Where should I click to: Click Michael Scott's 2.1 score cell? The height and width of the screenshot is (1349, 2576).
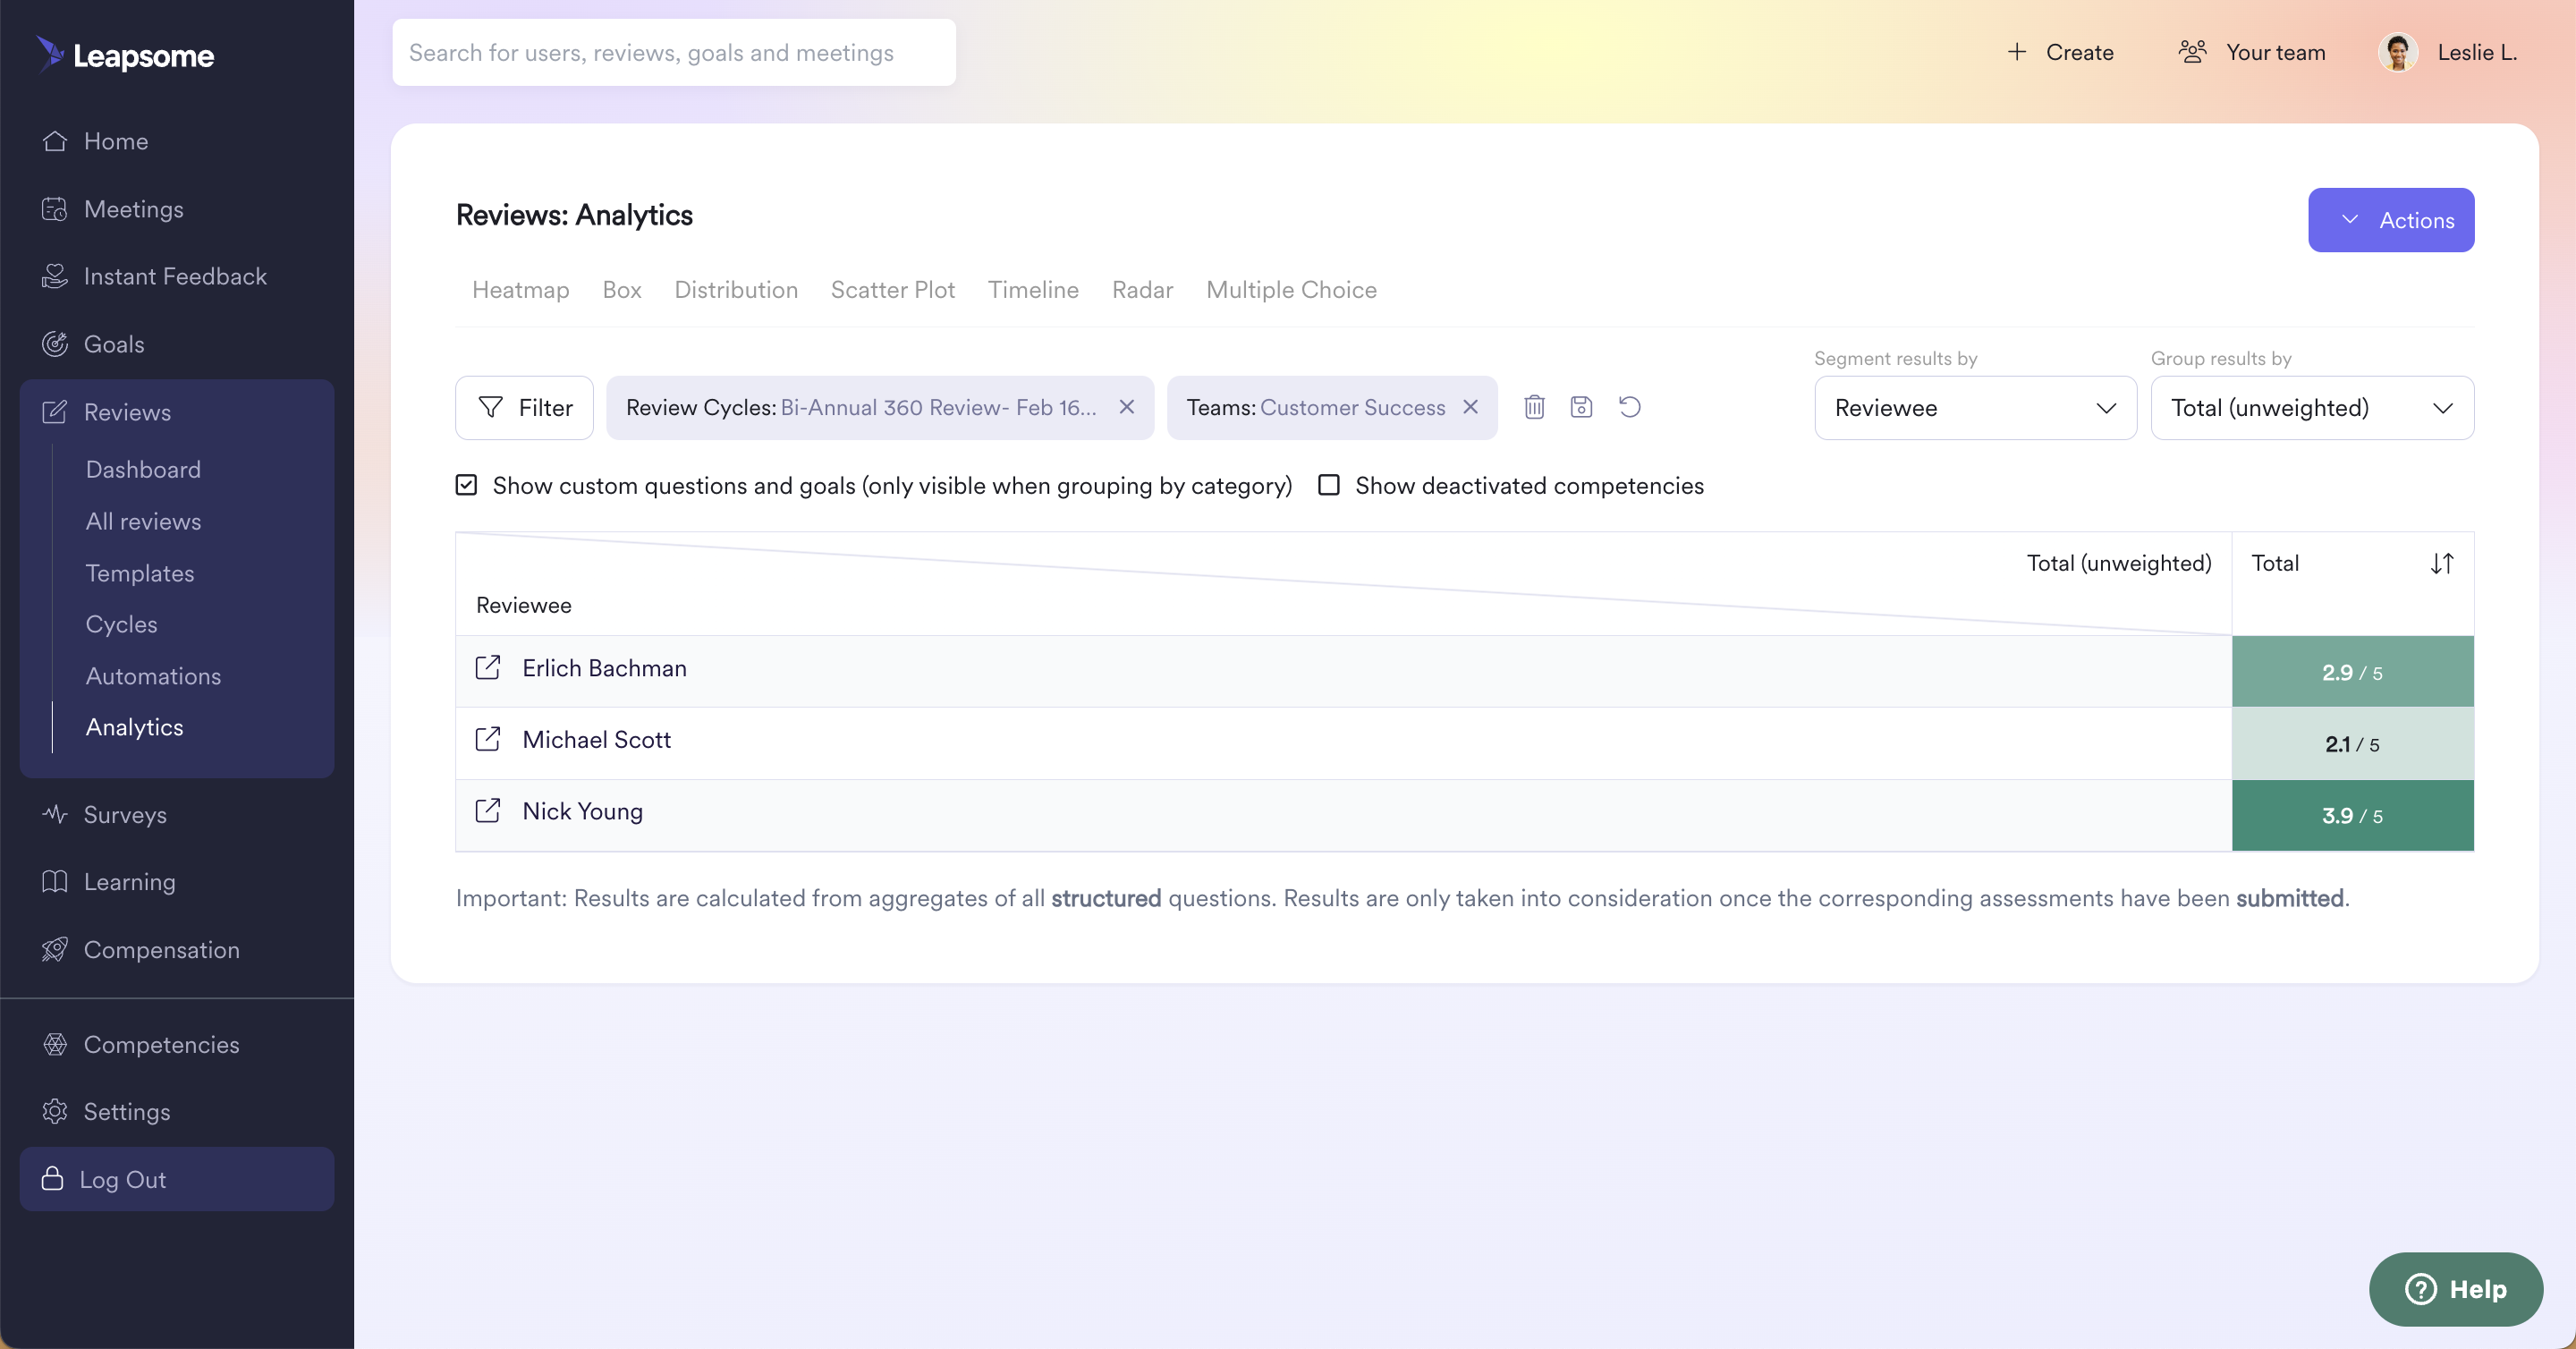(2352, 743)
